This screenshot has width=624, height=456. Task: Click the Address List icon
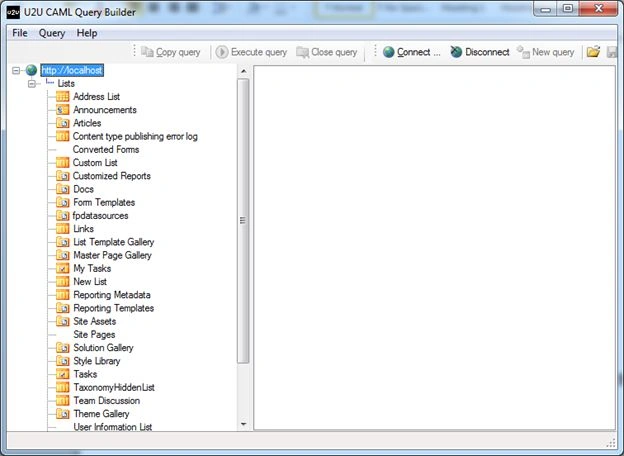click(x=62, y=97)
